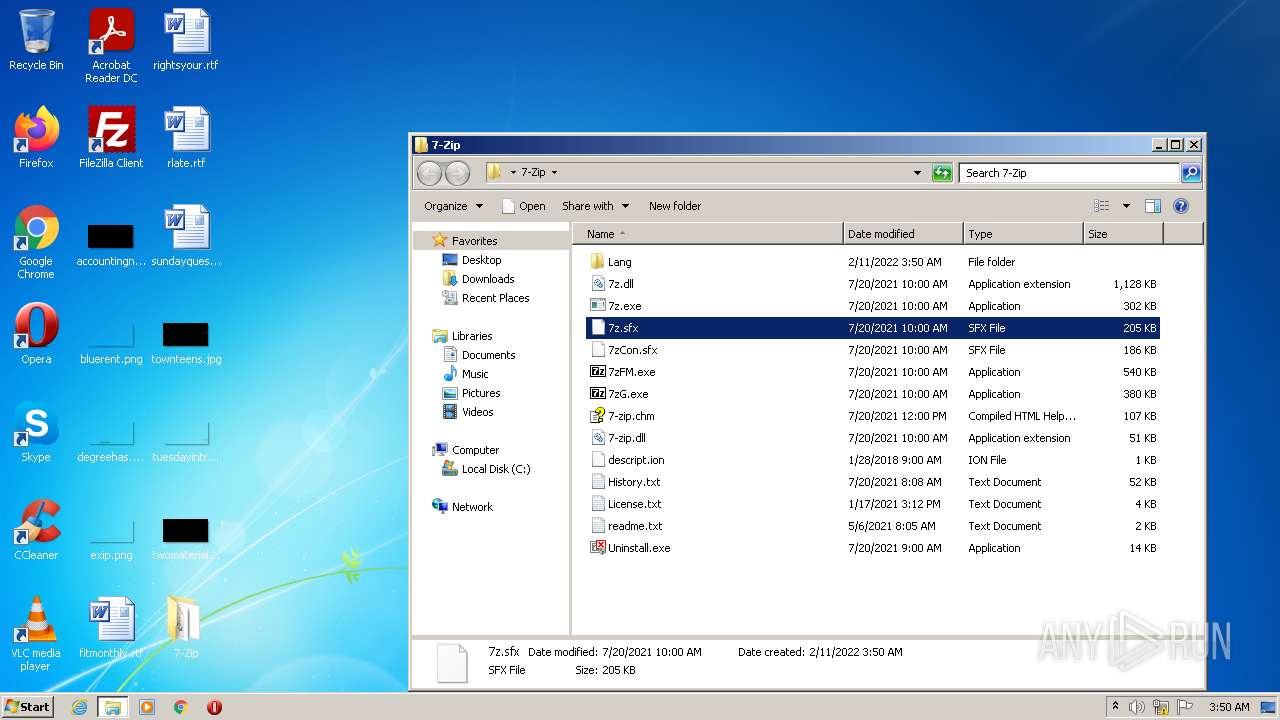The image size is (1280, 720).
Task: Sort by Type column header
Action: 1023,234
